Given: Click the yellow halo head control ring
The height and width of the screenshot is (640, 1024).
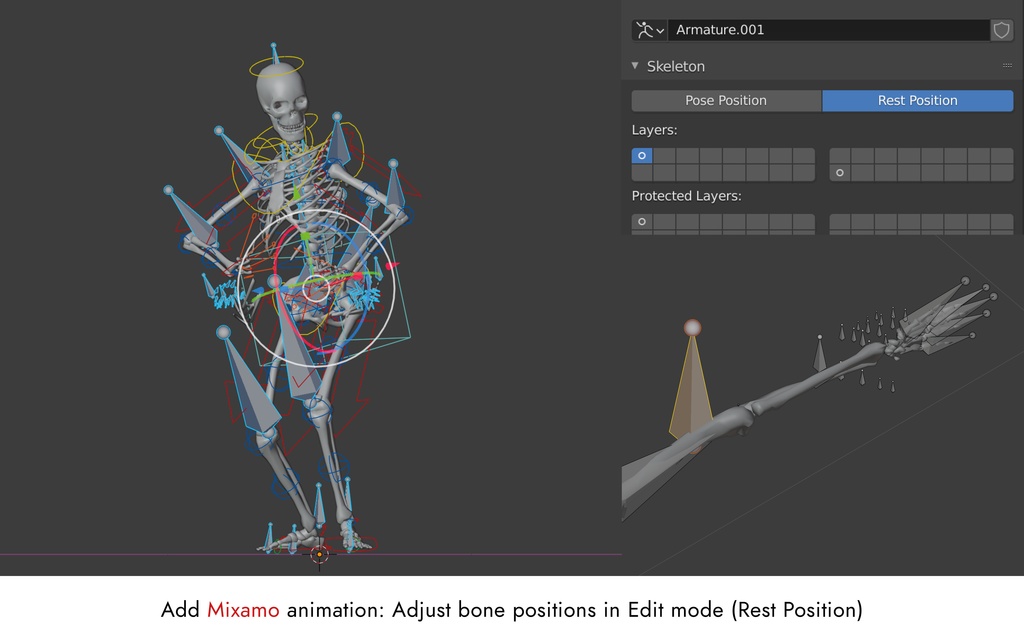Looking at the screenshot, I should (x=276, y=66).
